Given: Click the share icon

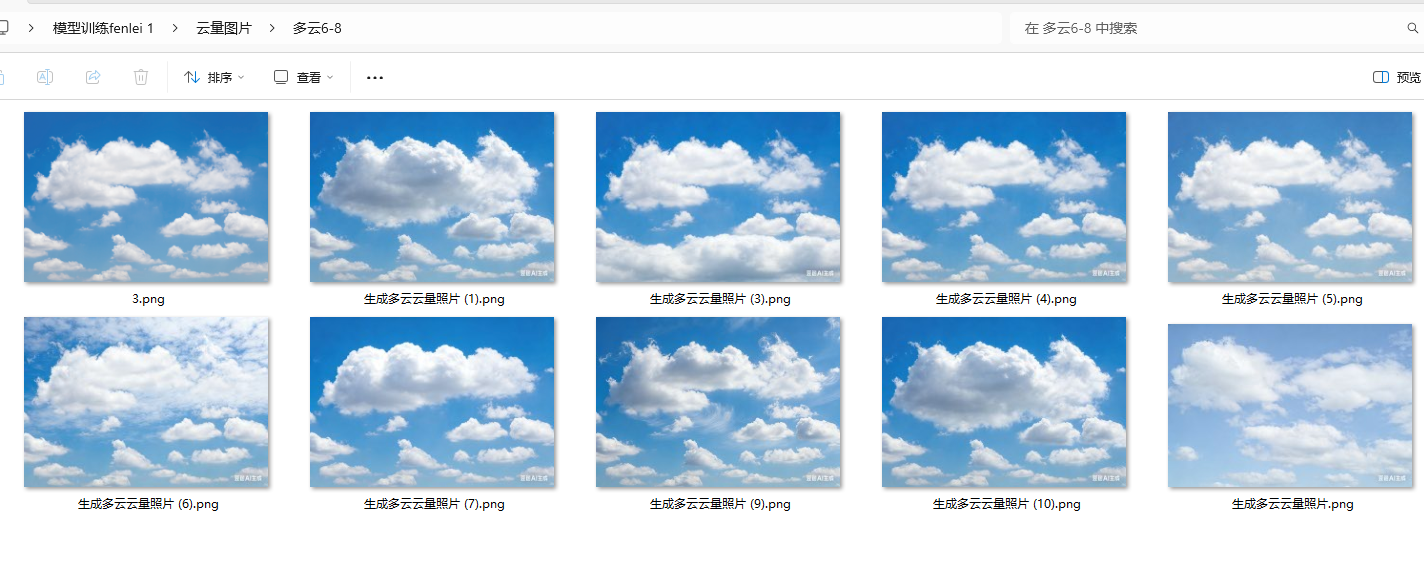Looking at the screenshot, I should [x=92, y=76].
